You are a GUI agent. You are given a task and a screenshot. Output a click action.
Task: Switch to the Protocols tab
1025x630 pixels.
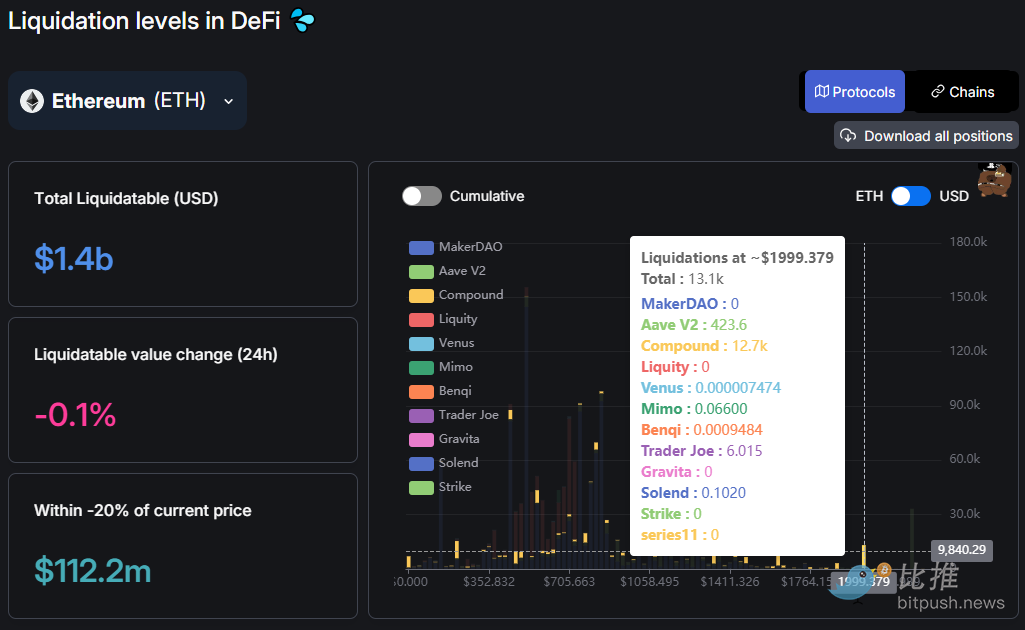click(x=855, y=92)
